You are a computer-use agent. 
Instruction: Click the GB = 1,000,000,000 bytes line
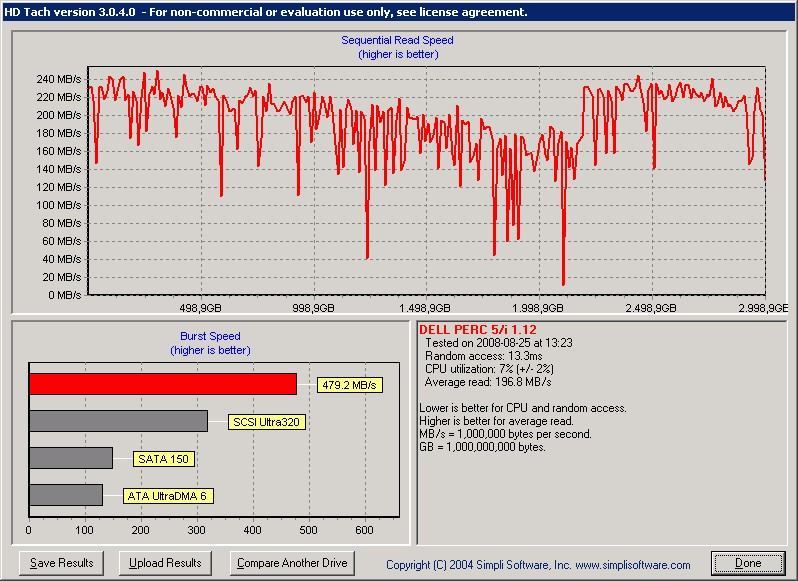pos(482,447)
